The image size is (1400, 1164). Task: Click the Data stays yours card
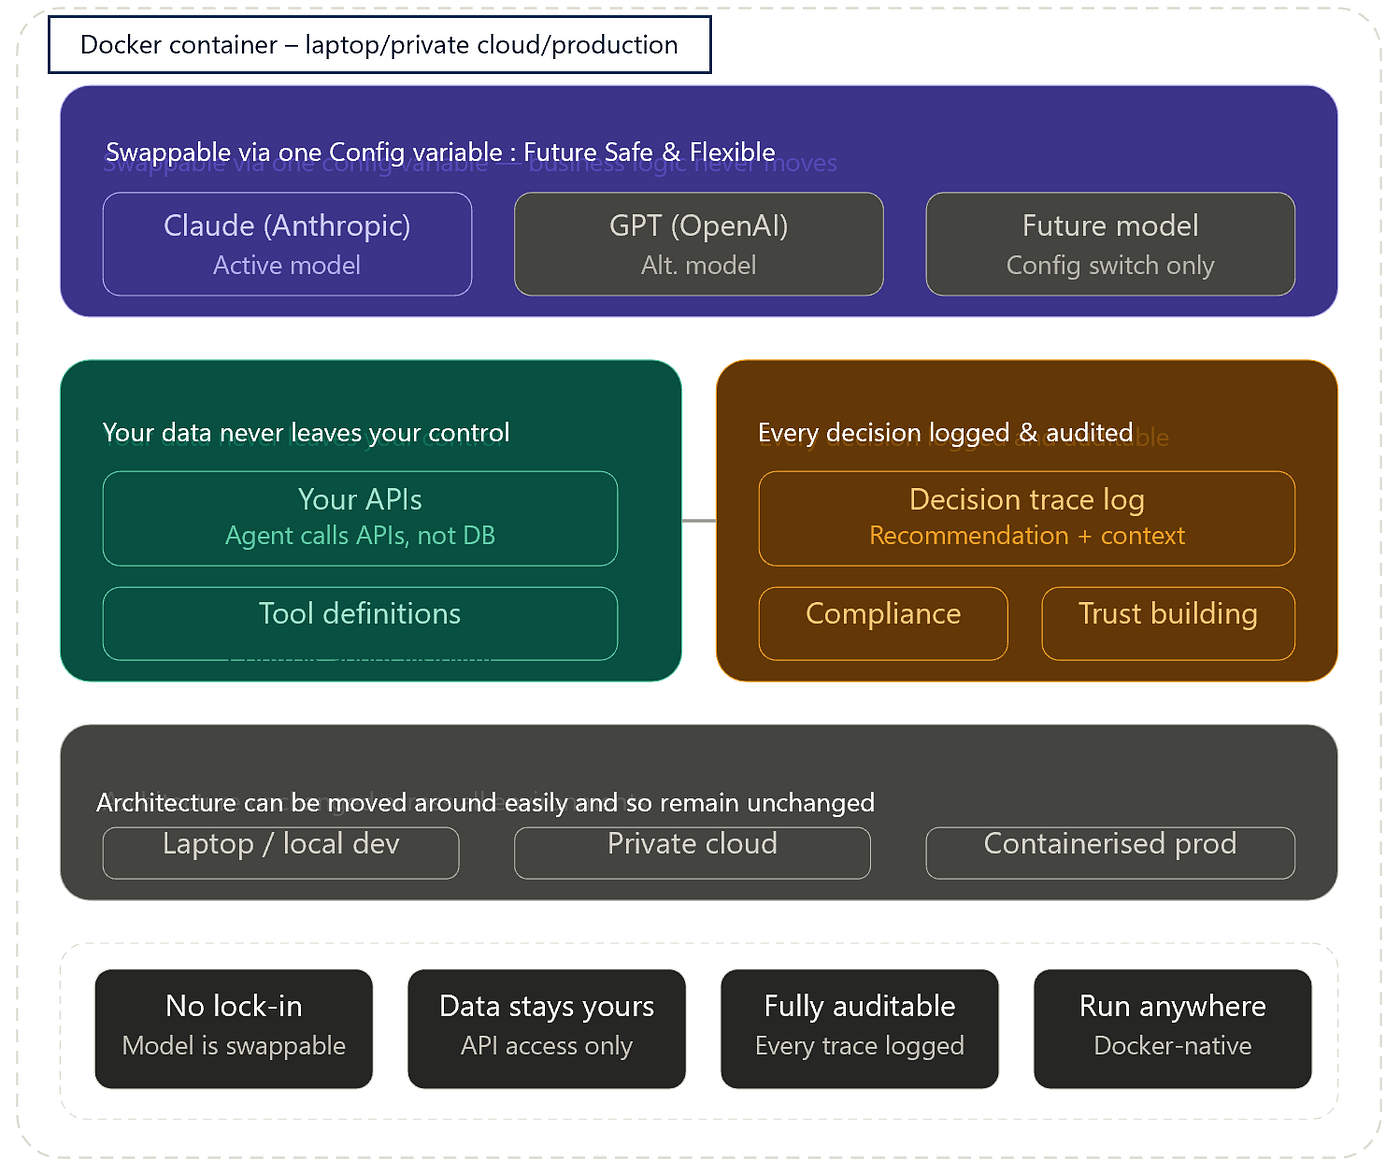click(x=547, y=1029)
